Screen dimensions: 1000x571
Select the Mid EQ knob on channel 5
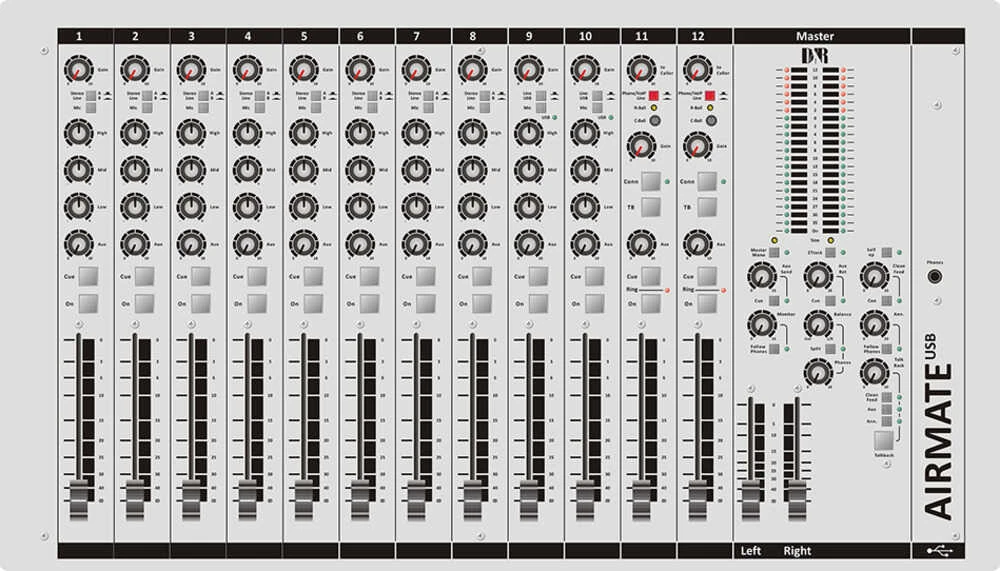302,169
